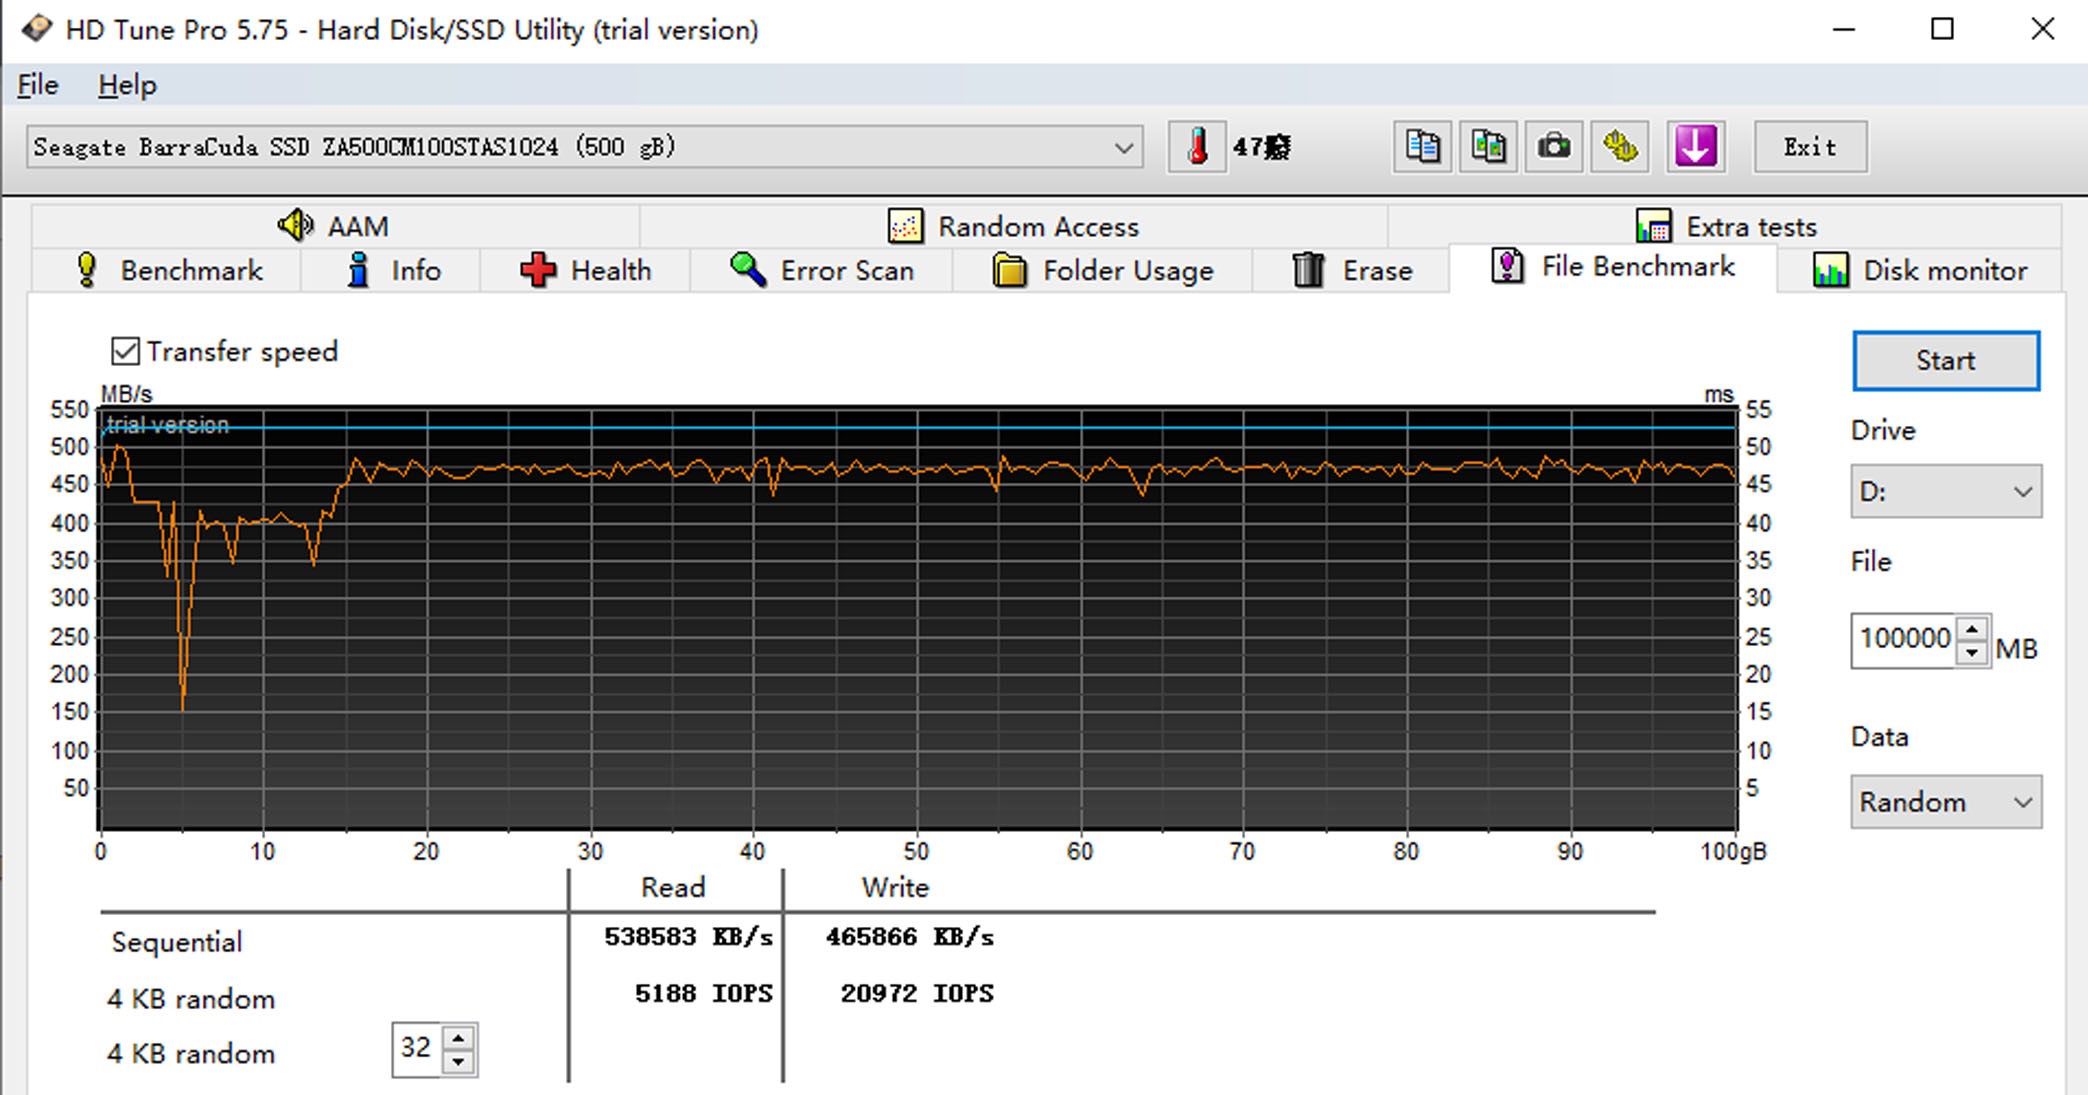Open the AAM speaker tab

coord(334,226)
